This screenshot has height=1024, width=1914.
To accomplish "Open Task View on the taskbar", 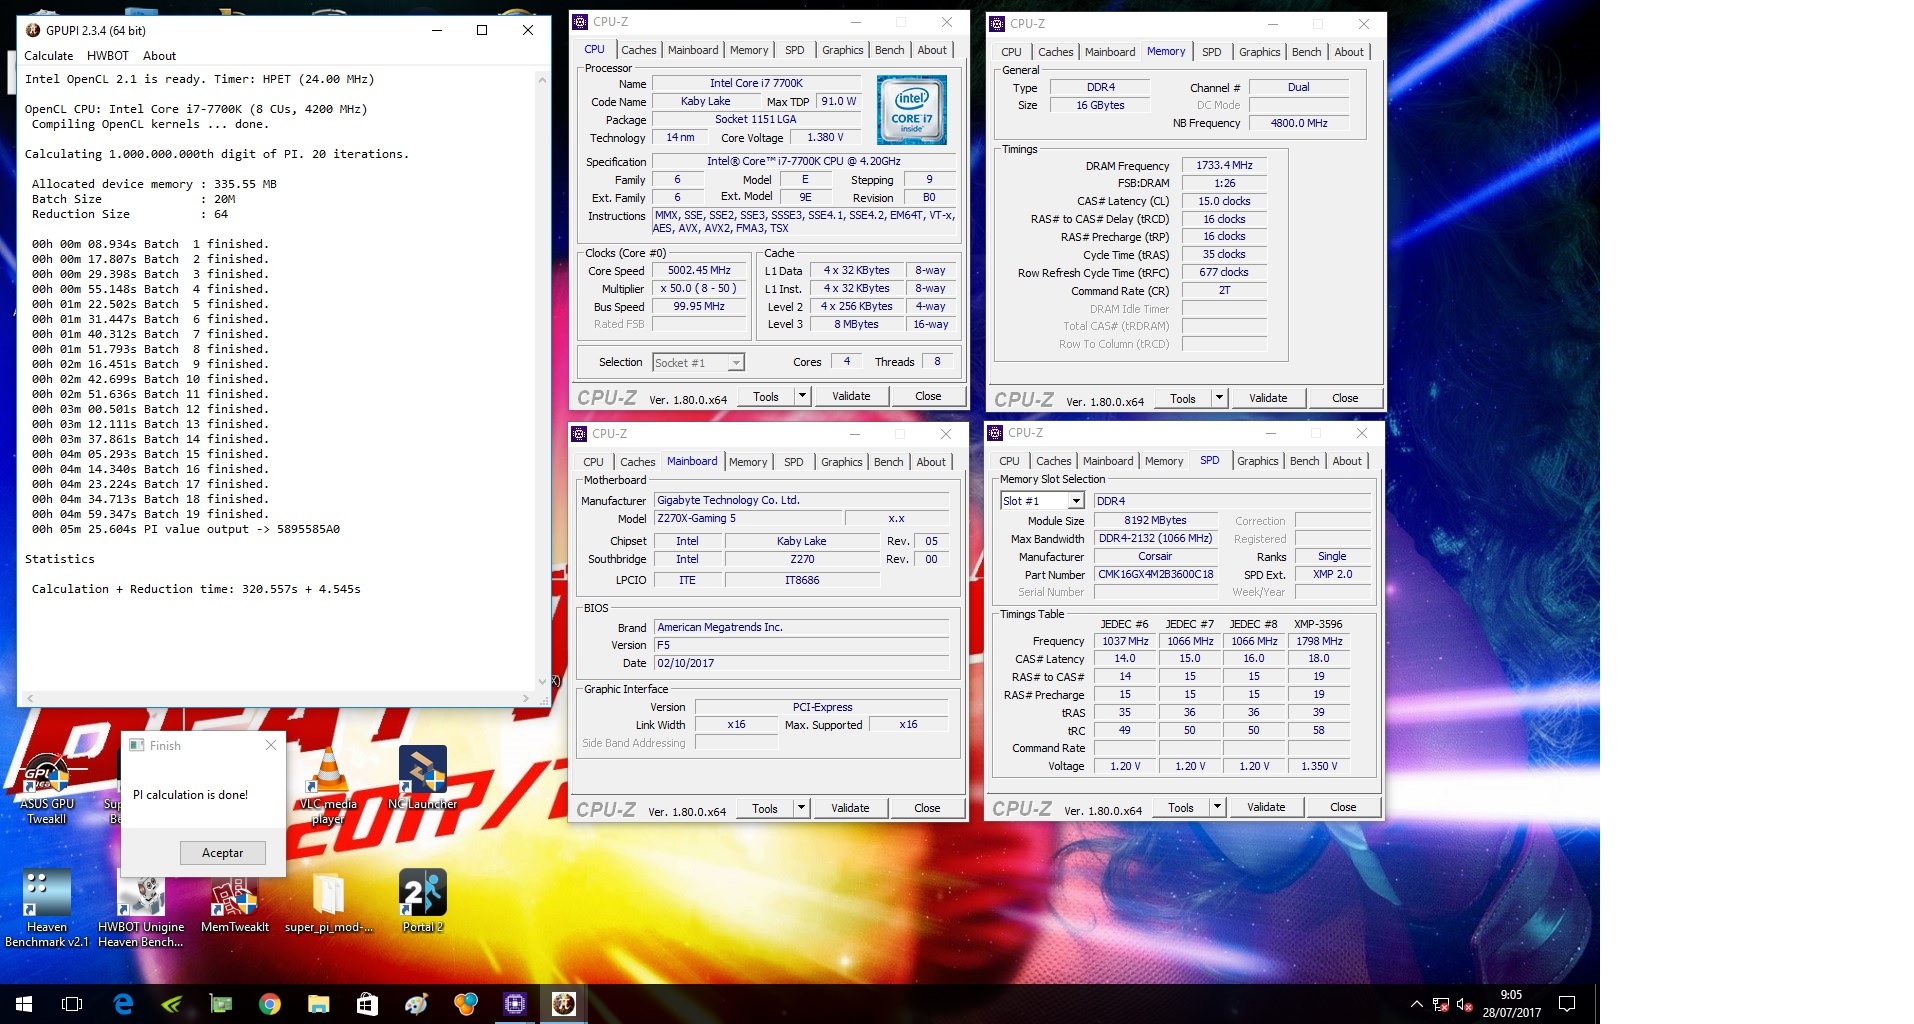I will (x=72, y=1004).
